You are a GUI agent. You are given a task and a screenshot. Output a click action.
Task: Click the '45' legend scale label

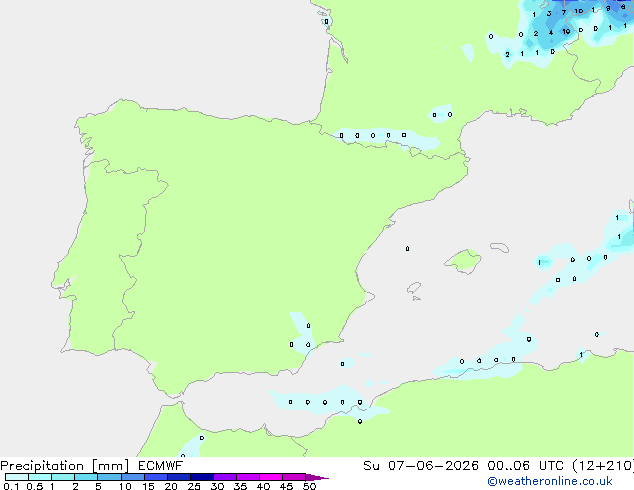click(x=286, y=486)
